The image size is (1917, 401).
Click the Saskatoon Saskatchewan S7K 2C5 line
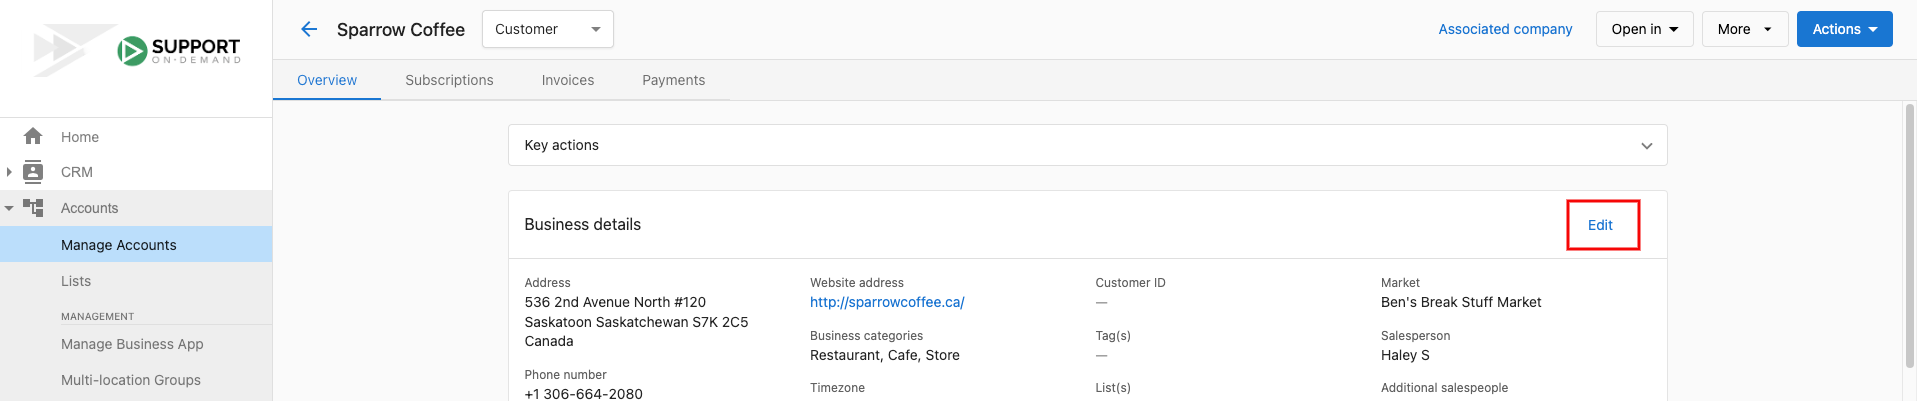coord(636,322)
